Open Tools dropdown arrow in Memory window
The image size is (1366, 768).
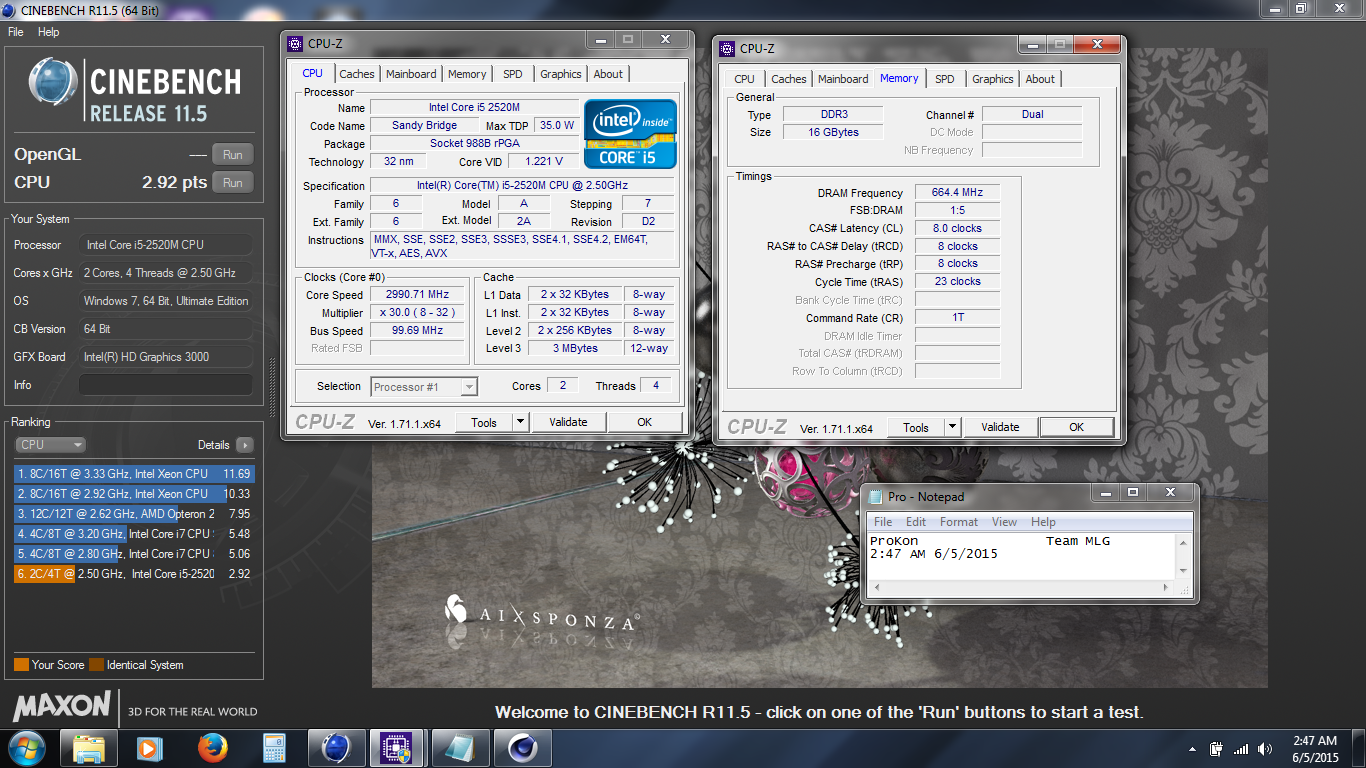[x=952, y=427]
